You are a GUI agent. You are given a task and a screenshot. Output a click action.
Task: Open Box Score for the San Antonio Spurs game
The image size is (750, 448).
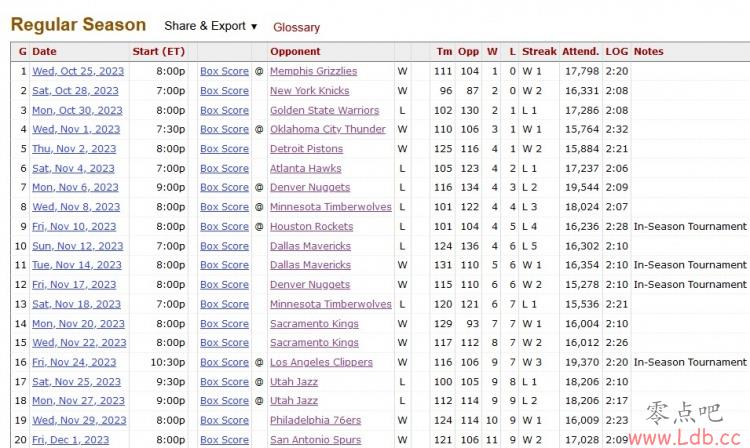[x=224, y=440]
